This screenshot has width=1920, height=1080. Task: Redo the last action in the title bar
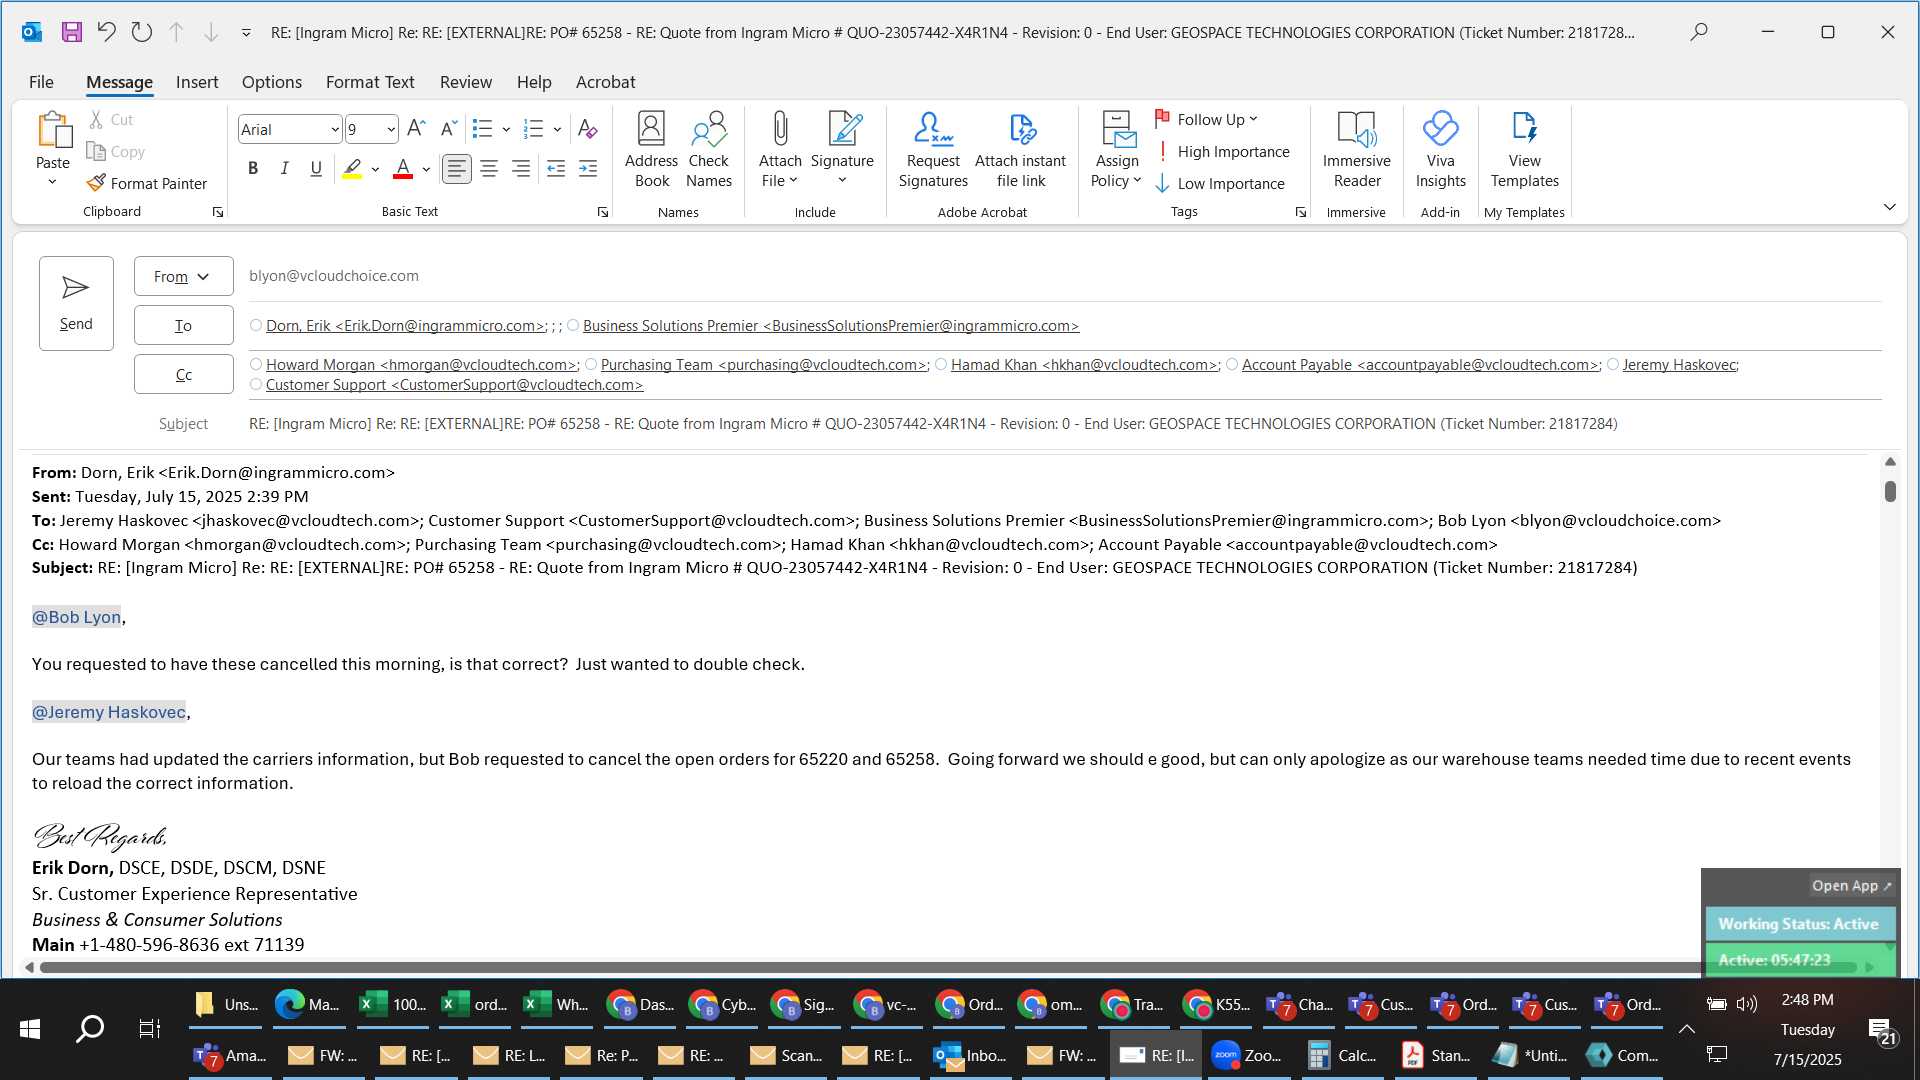141,32
